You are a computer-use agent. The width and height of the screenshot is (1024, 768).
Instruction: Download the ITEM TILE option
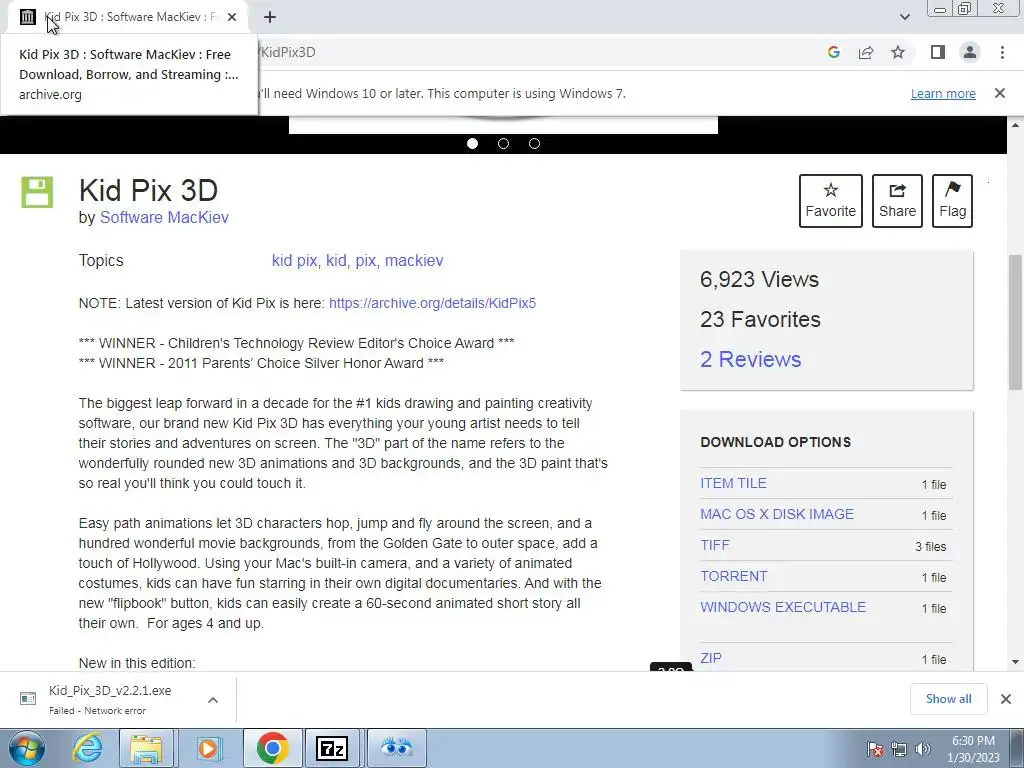(x=733, y=483)
